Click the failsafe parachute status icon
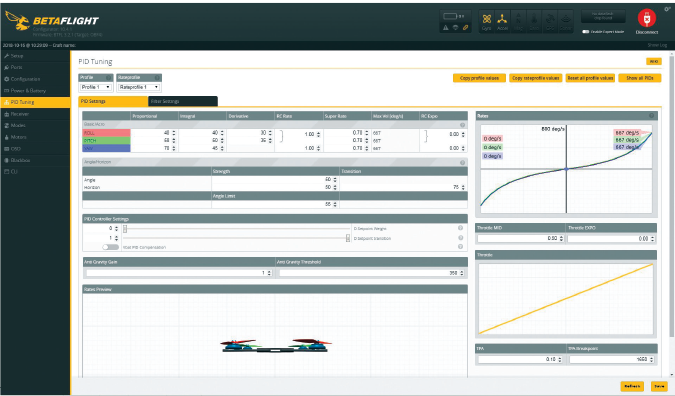This screenshot has width=675, height=396. point(455,28)
